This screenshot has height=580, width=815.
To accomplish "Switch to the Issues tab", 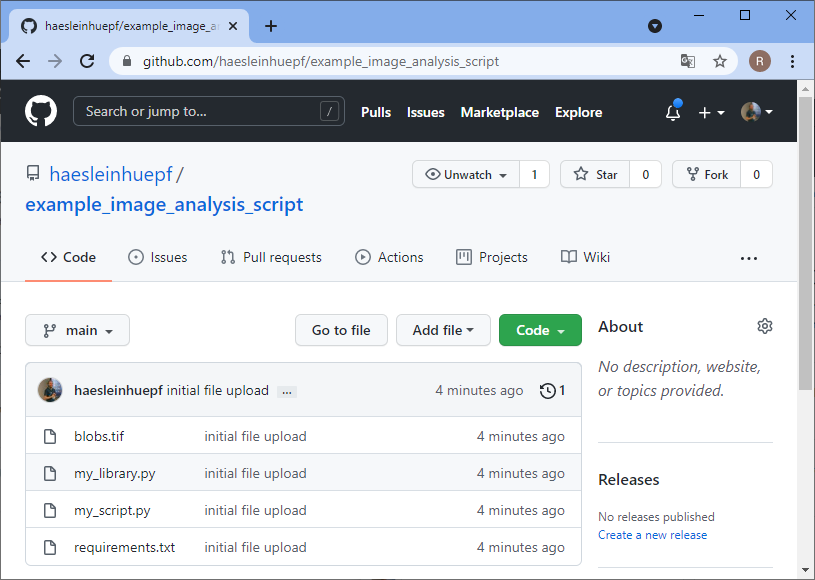I will [x=158, y=257].
